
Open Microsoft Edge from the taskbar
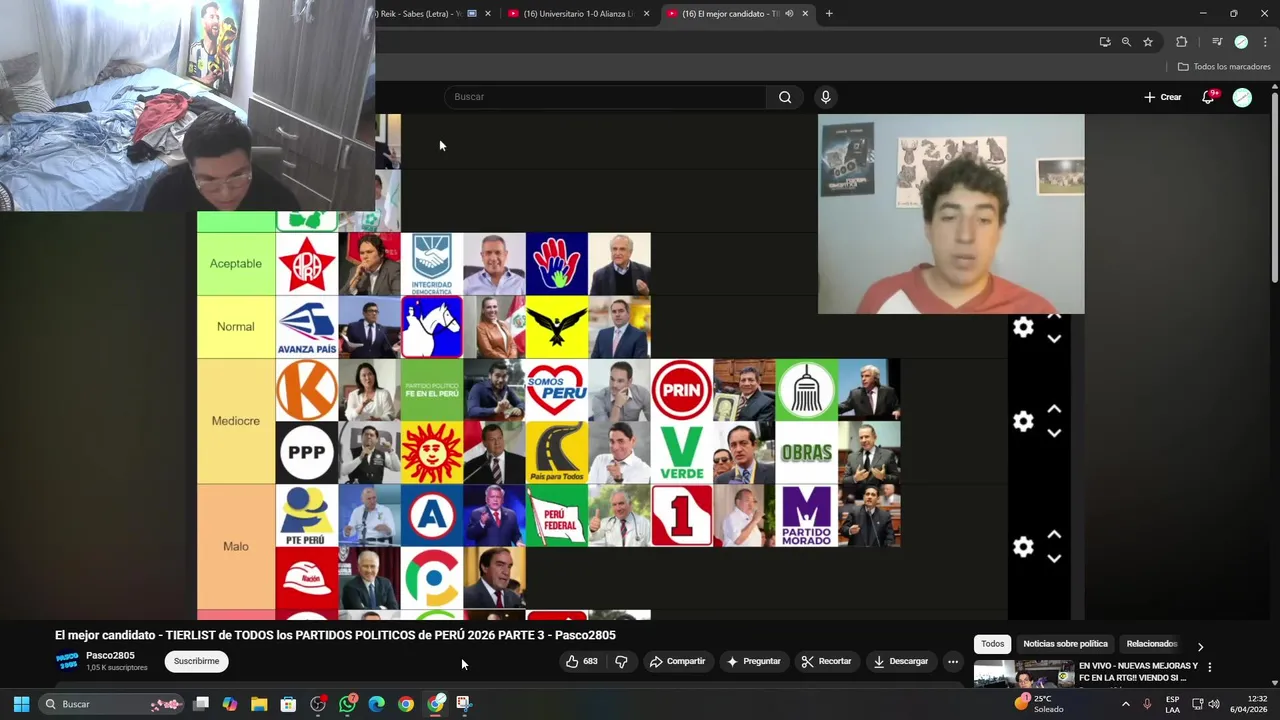point(376,704)
